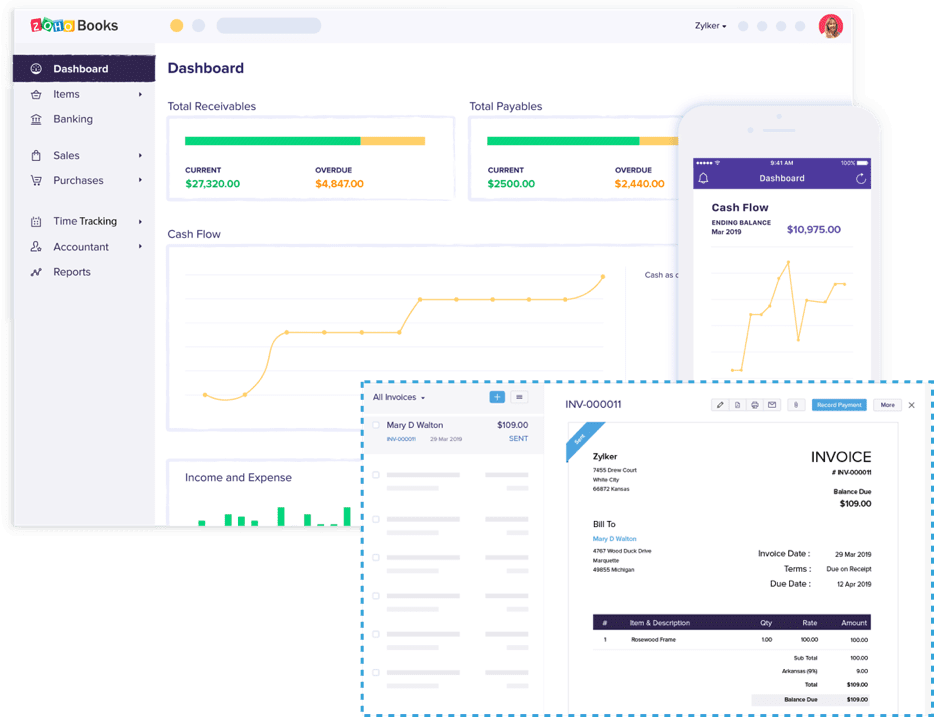Print the invoice using the printer icon

[x=755, y=405]
